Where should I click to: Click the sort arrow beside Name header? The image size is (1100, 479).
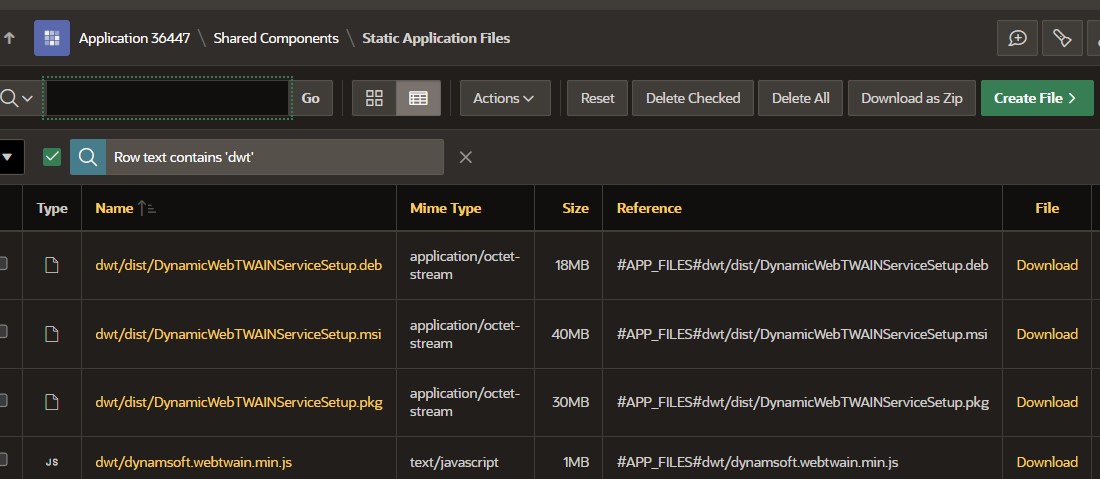147,208
